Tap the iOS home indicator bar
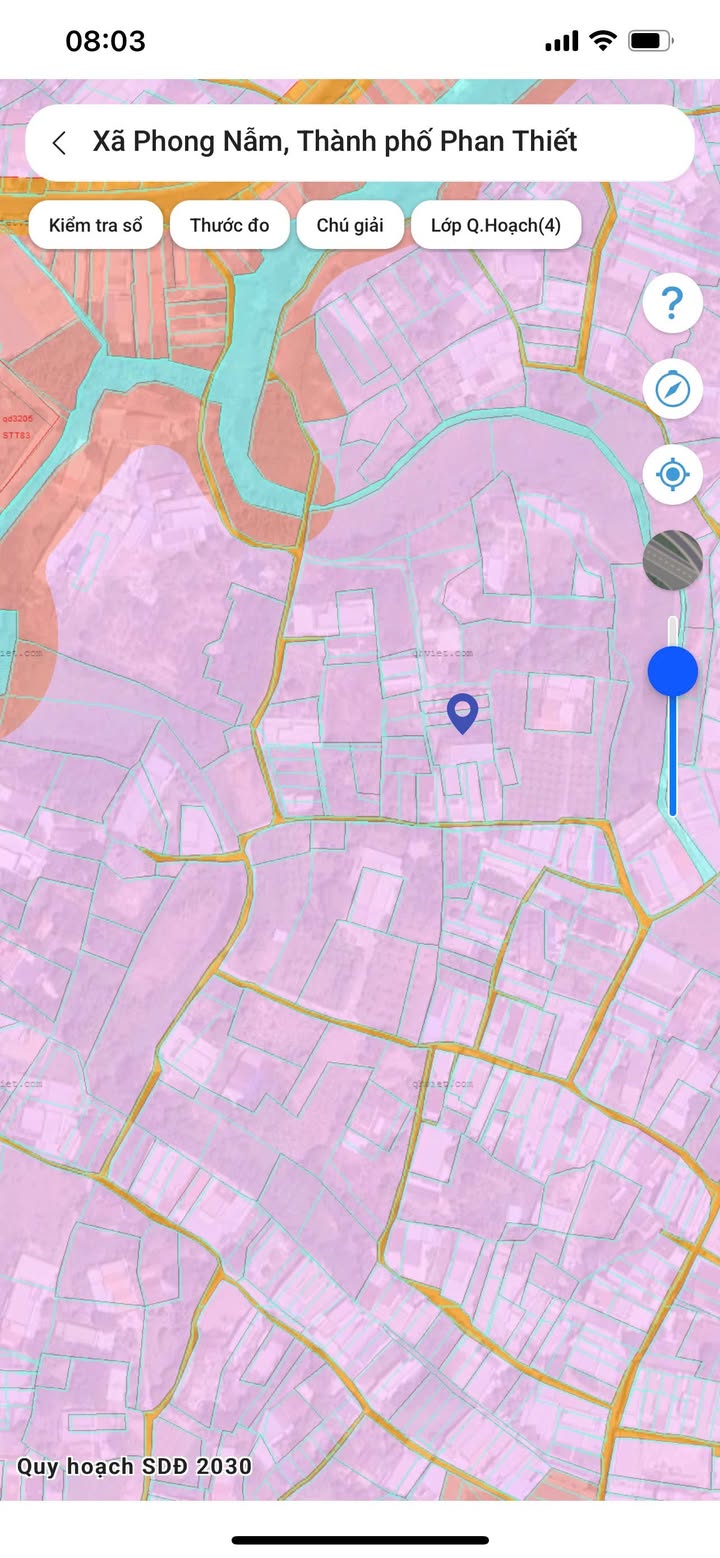 pyautogui.click(x=360, y=1540)
